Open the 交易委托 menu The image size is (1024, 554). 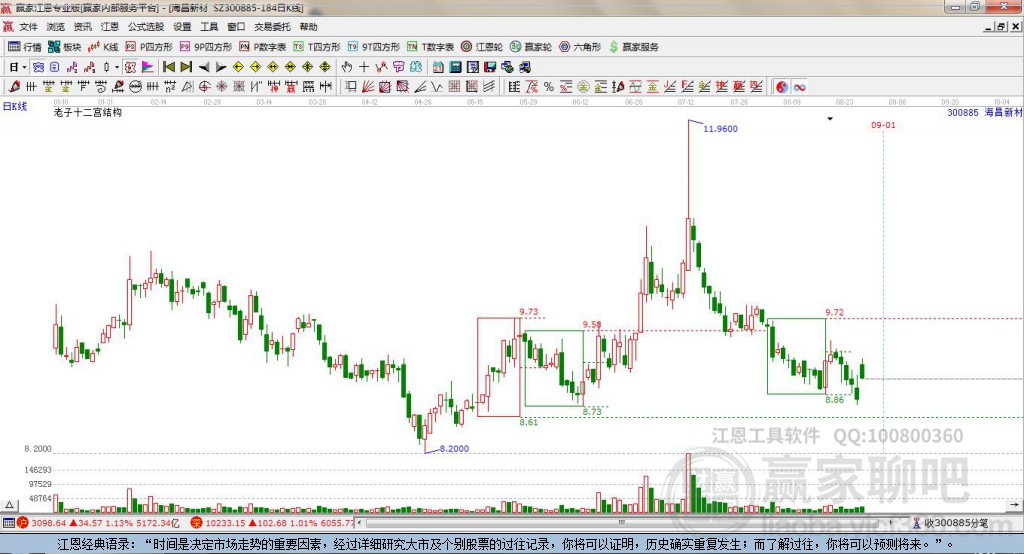click(x=272, y=27)
